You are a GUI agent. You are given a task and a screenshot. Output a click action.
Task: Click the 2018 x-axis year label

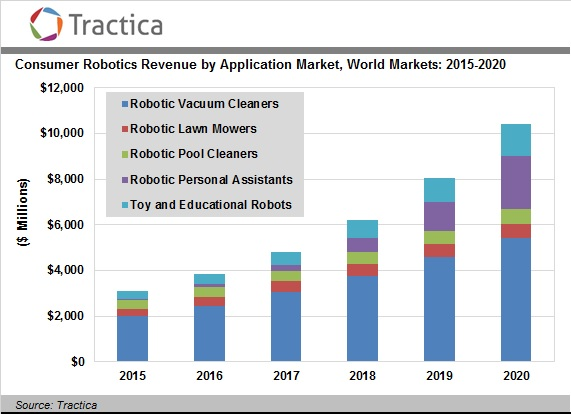point(362,375)
